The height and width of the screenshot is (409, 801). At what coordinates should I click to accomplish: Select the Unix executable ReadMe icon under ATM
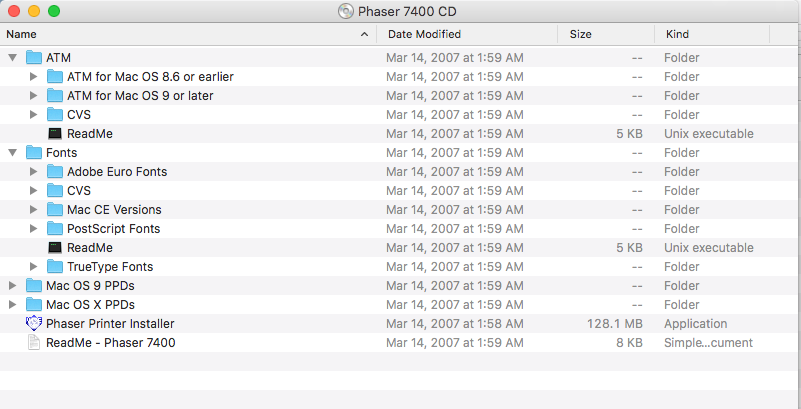click(x=55, y=134)
